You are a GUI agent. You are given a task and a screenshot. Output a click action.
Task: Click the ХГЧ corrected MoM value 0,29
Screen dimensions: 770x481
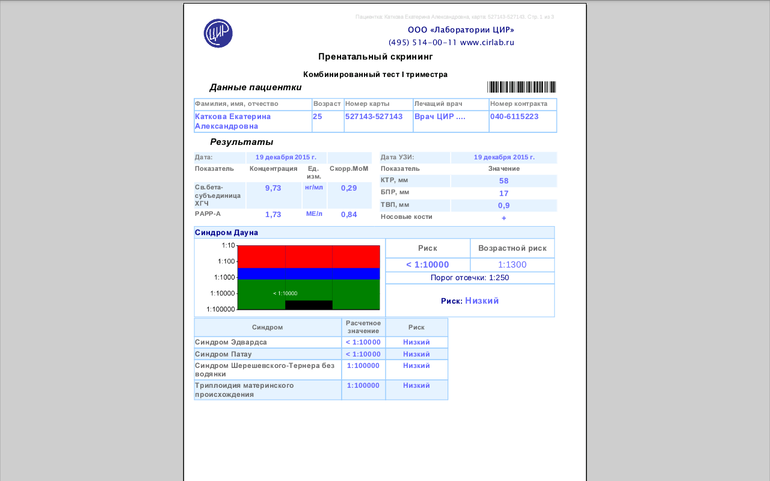tap(349, 188)
